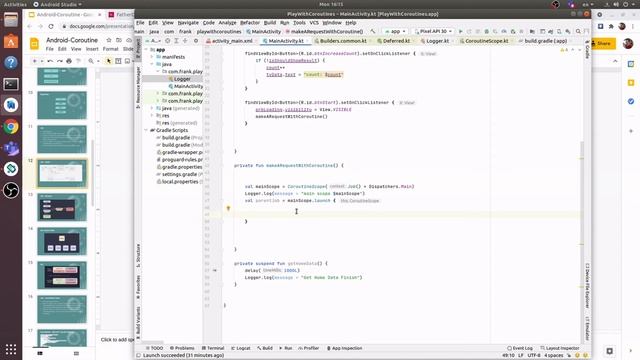Open the Profiler tool window
The width and height of the screenshot is (640, 360).
point(309,348)
